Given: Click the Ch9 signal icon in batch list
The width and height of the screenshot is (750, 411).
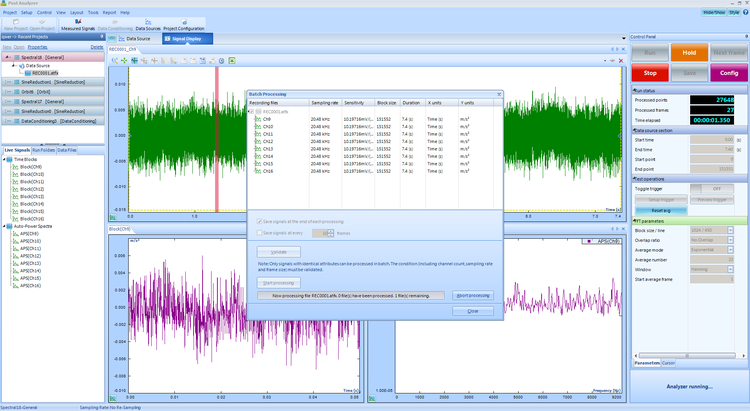Looking at the screenshot, I should click(x=257, y=119).
